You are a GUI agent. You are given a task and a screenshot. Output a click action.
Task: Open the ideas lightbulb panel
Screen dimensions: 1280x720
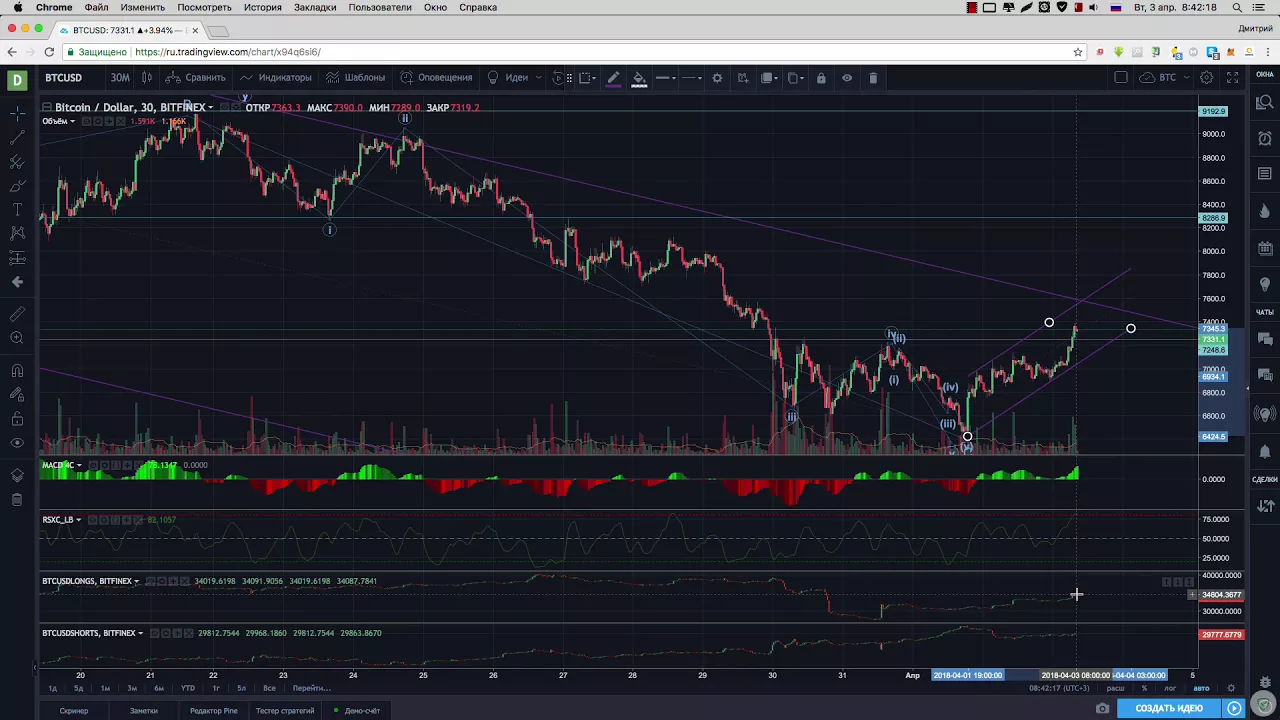[1265, 285]
